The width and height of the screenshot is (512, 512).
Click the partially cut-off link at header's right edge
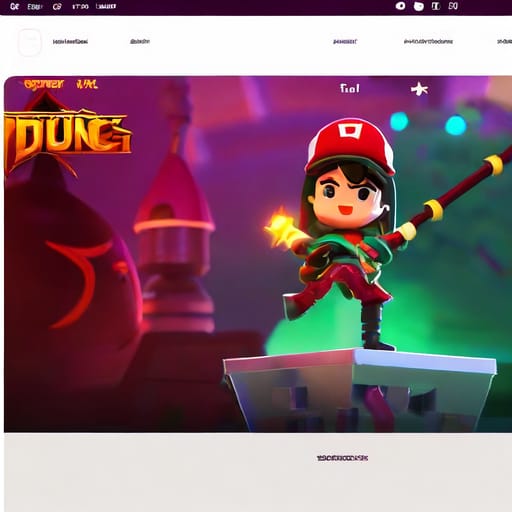click(504, 42)
